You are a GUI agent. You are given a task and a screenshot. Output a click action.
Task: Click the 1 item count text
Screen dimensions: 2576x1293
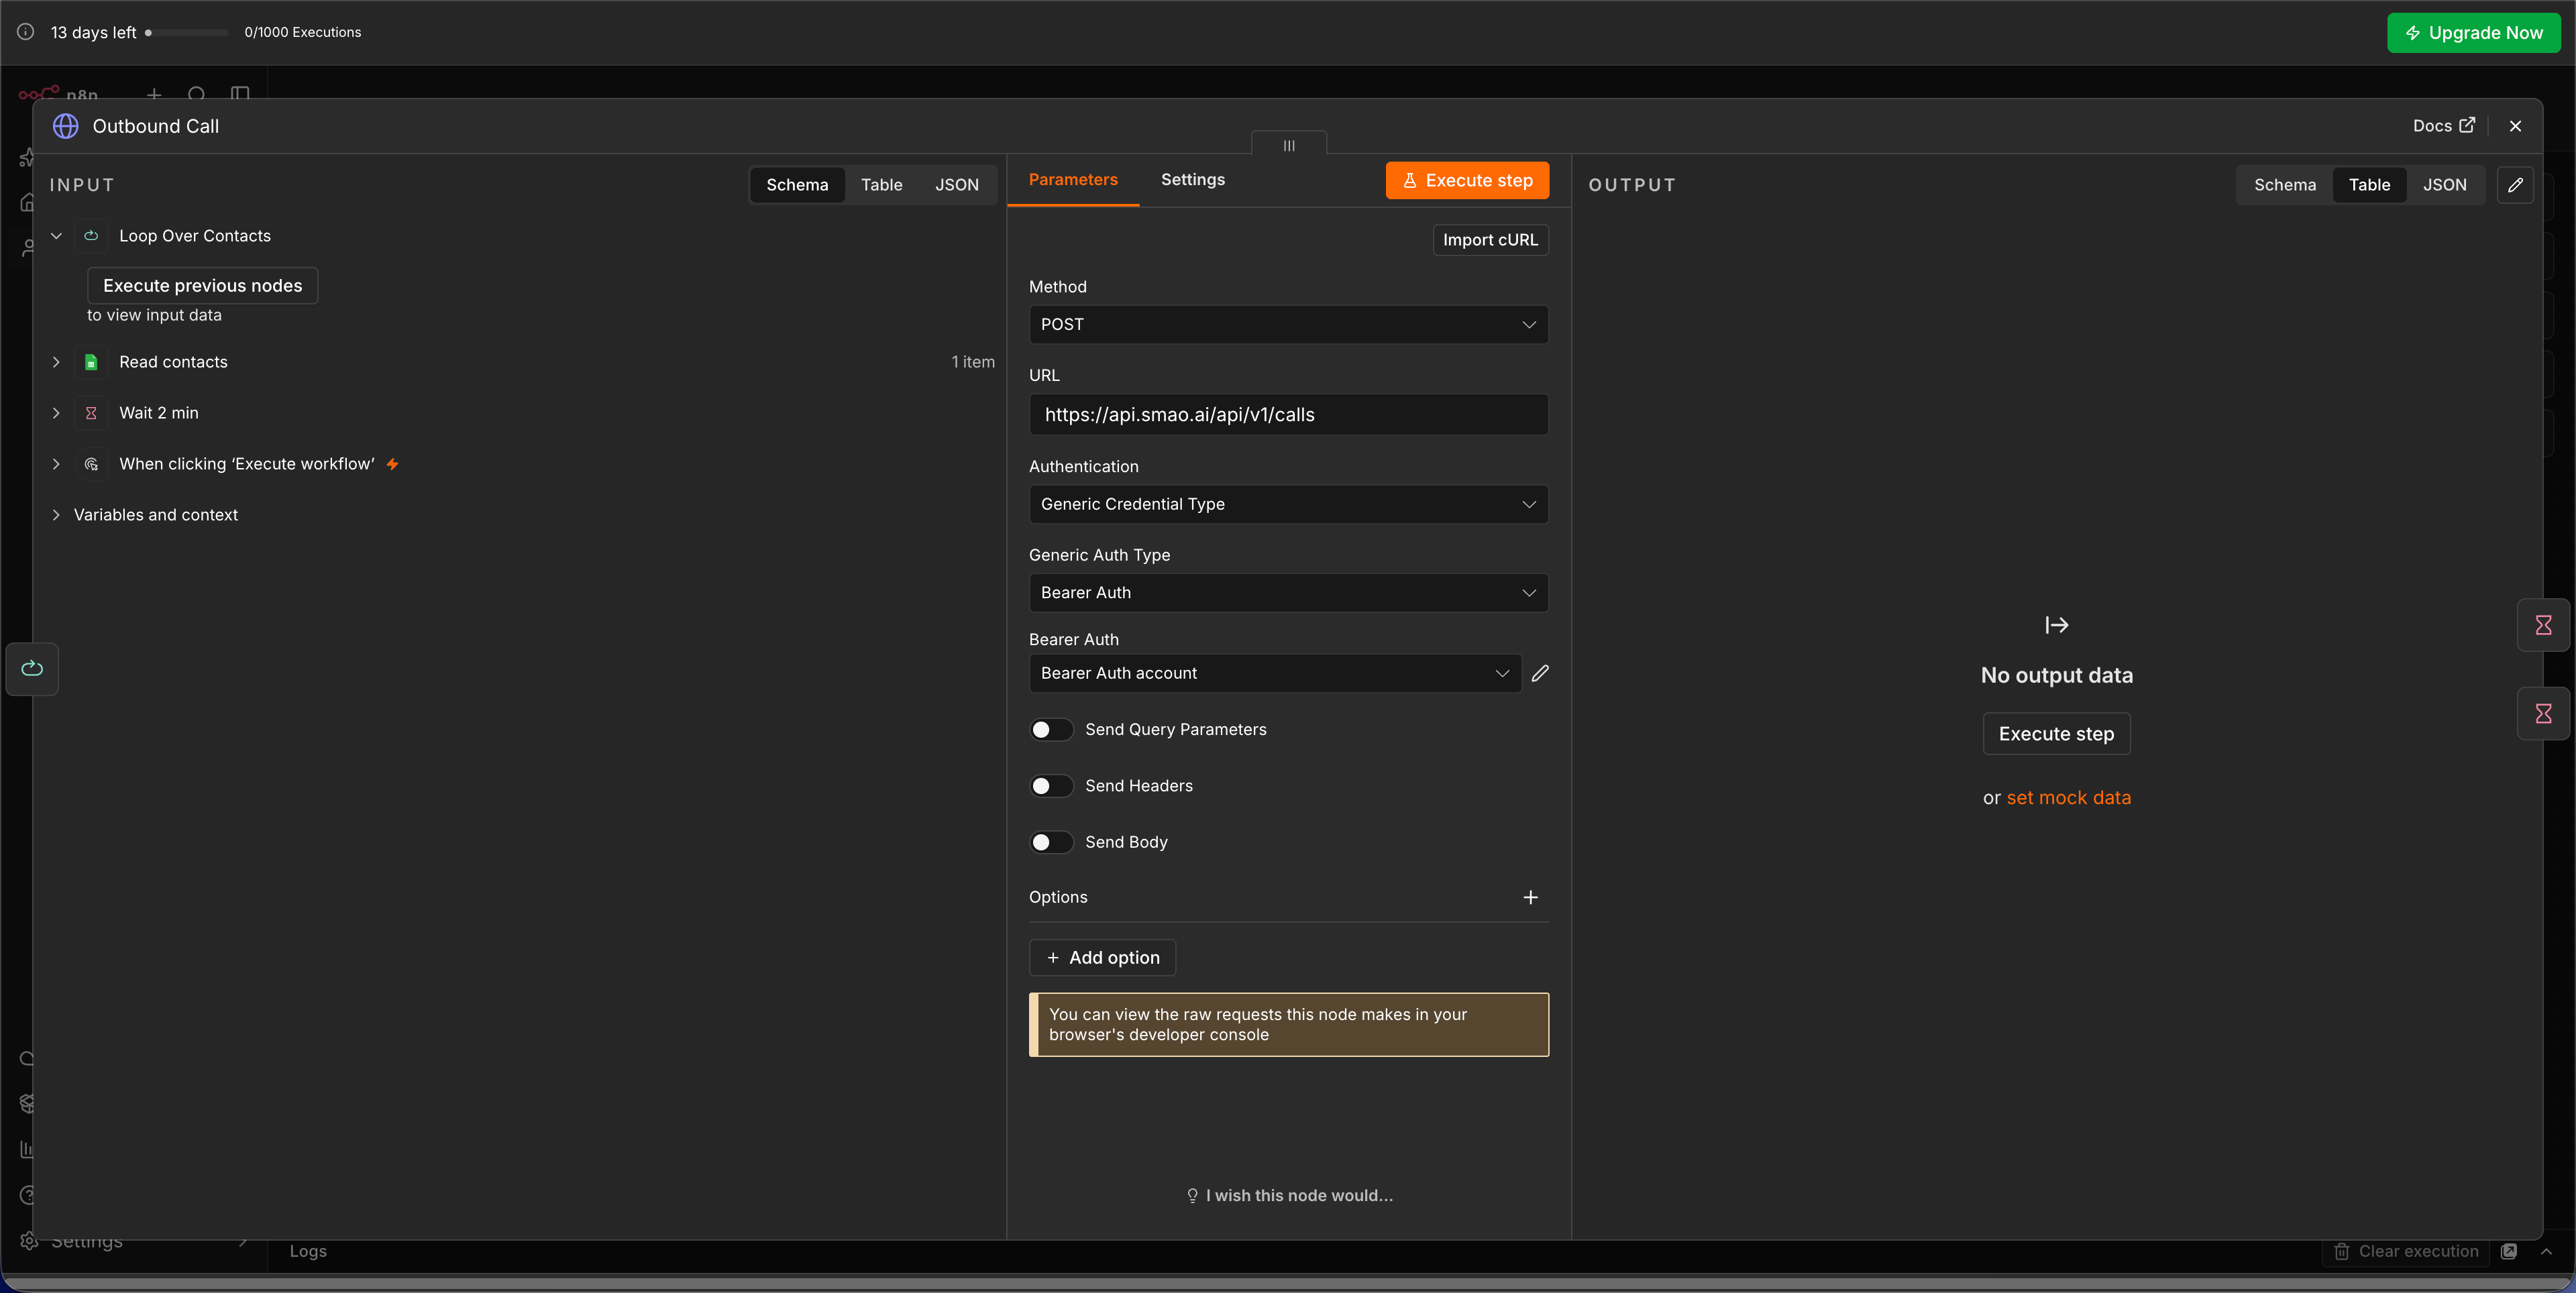pyautogui.click(x=972, y=362)
